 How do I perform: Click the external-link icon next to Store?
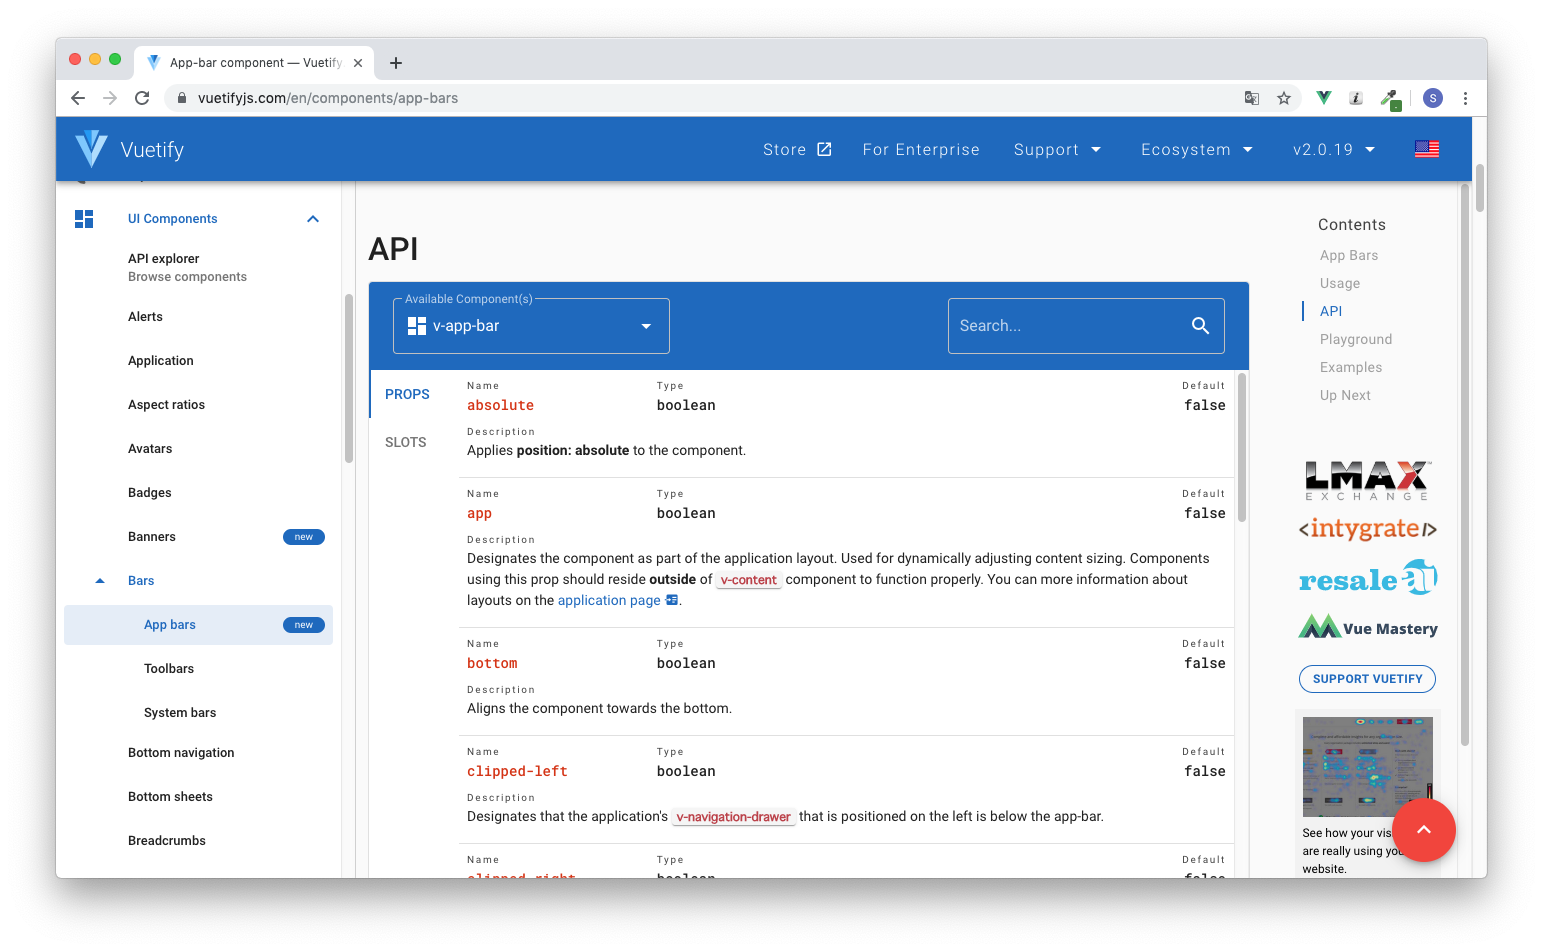[x=824, y=148]
